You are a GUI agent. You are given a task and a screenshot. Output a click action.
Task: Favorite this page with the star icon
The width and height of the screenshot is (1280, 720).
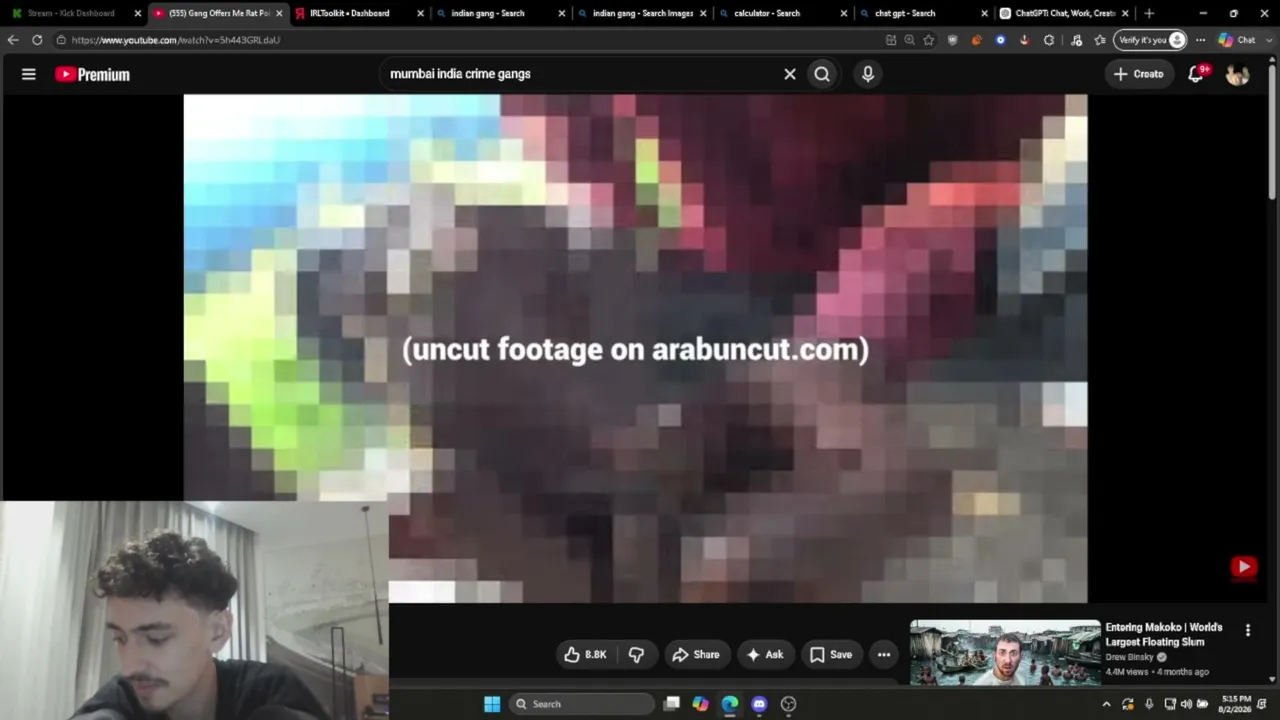click(928, 40)
